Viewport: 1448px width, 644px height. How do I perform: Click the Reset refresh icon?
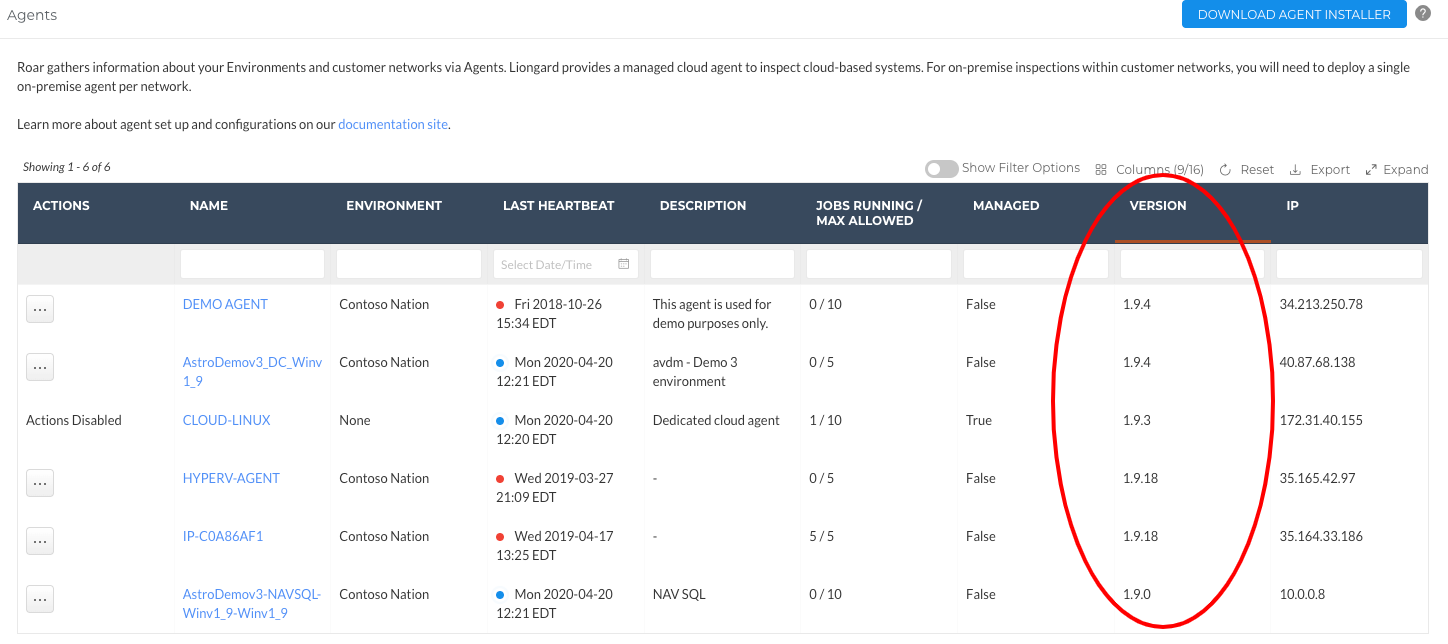pyautogui.click(x=1225, y=170)
